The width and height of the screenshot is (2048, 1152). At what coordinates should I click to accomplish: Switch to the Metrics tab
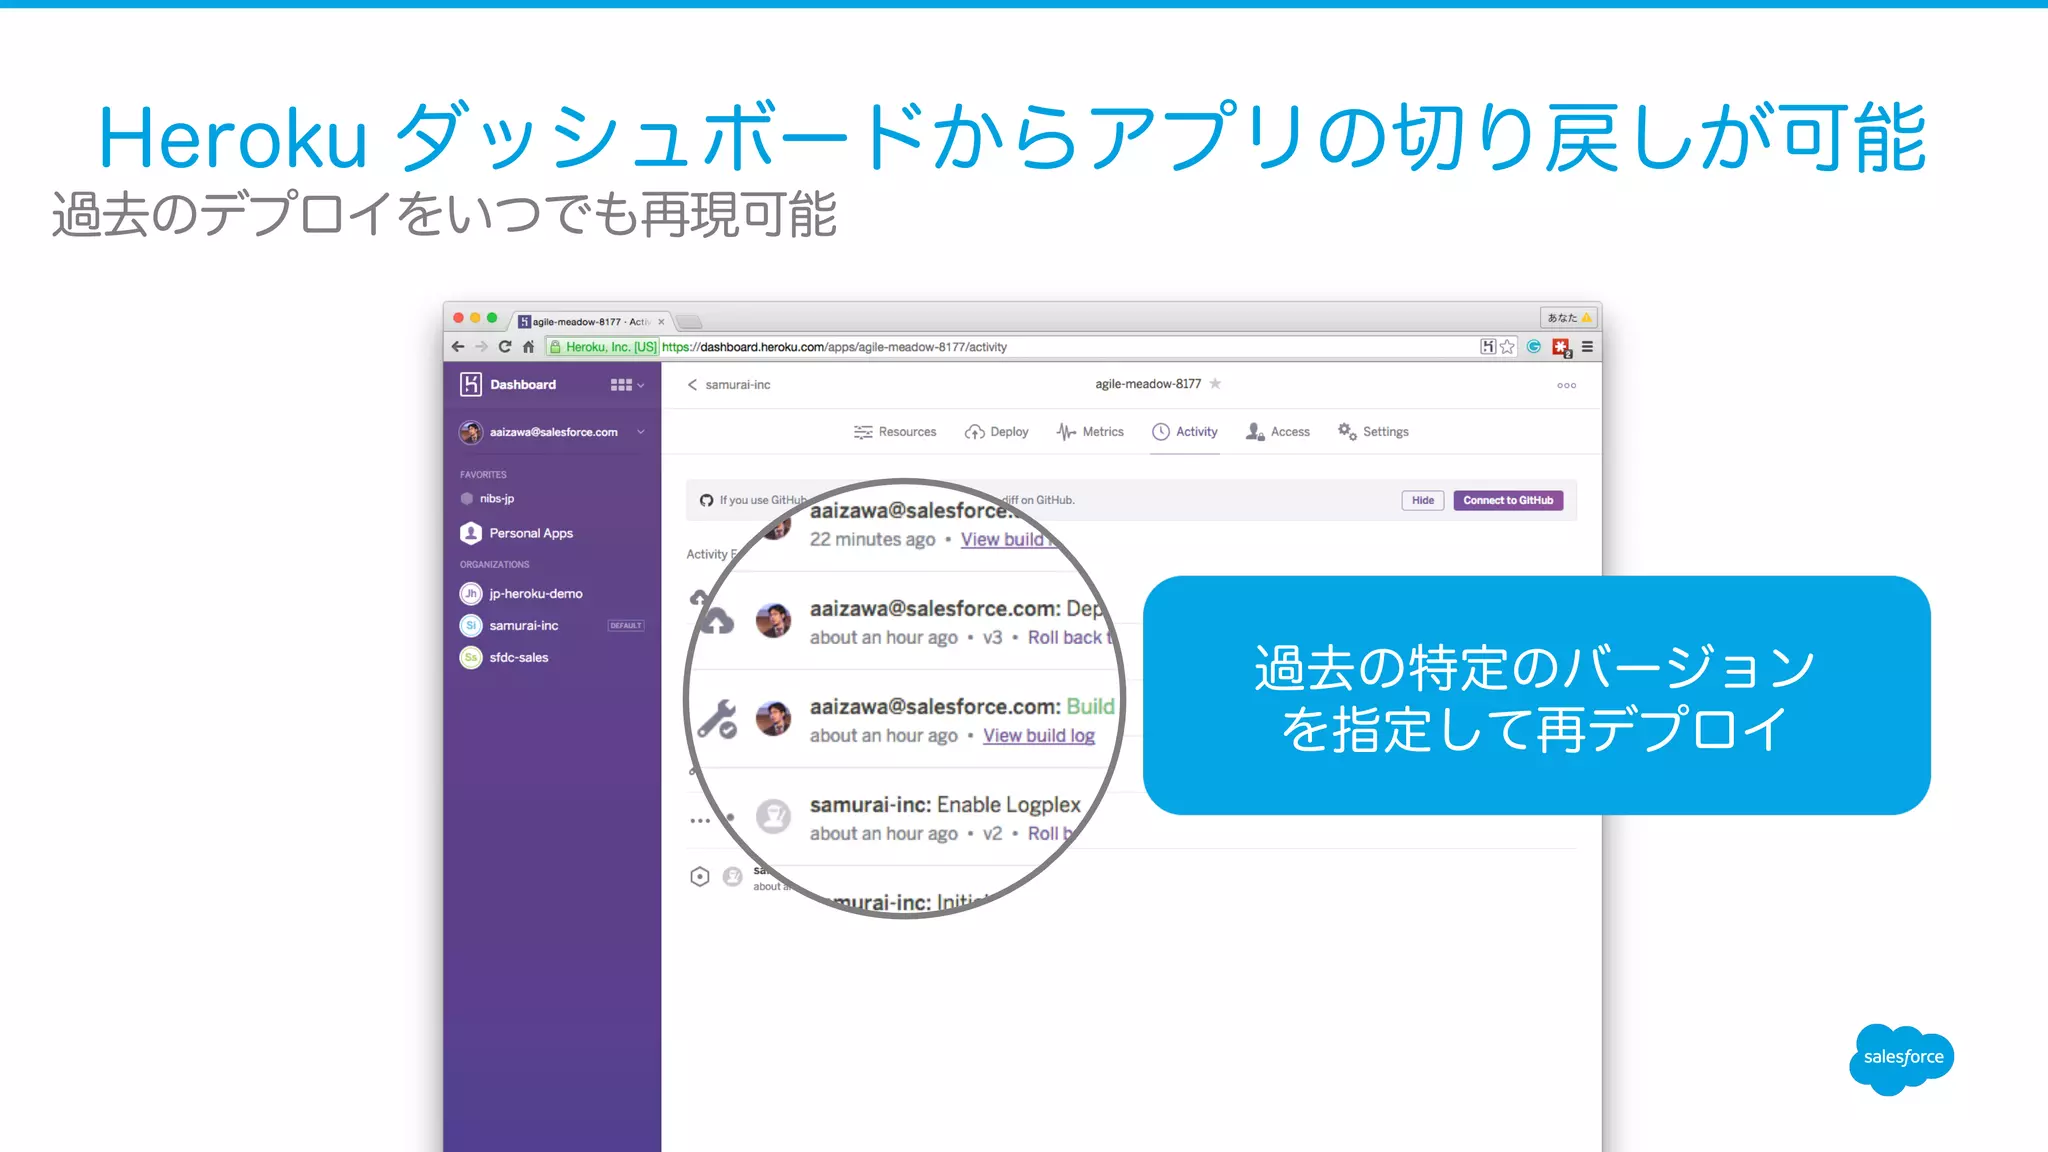1090,432
